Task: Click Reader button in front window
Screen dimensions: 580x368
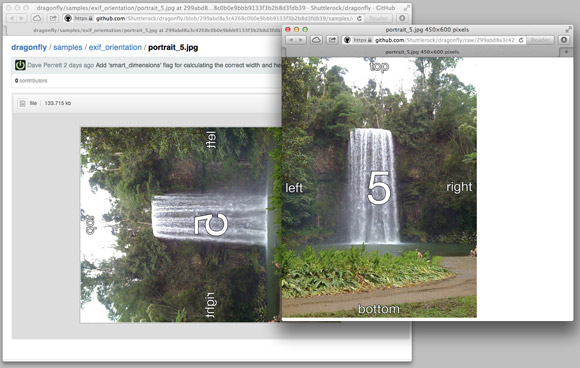Action: [540, 40]
